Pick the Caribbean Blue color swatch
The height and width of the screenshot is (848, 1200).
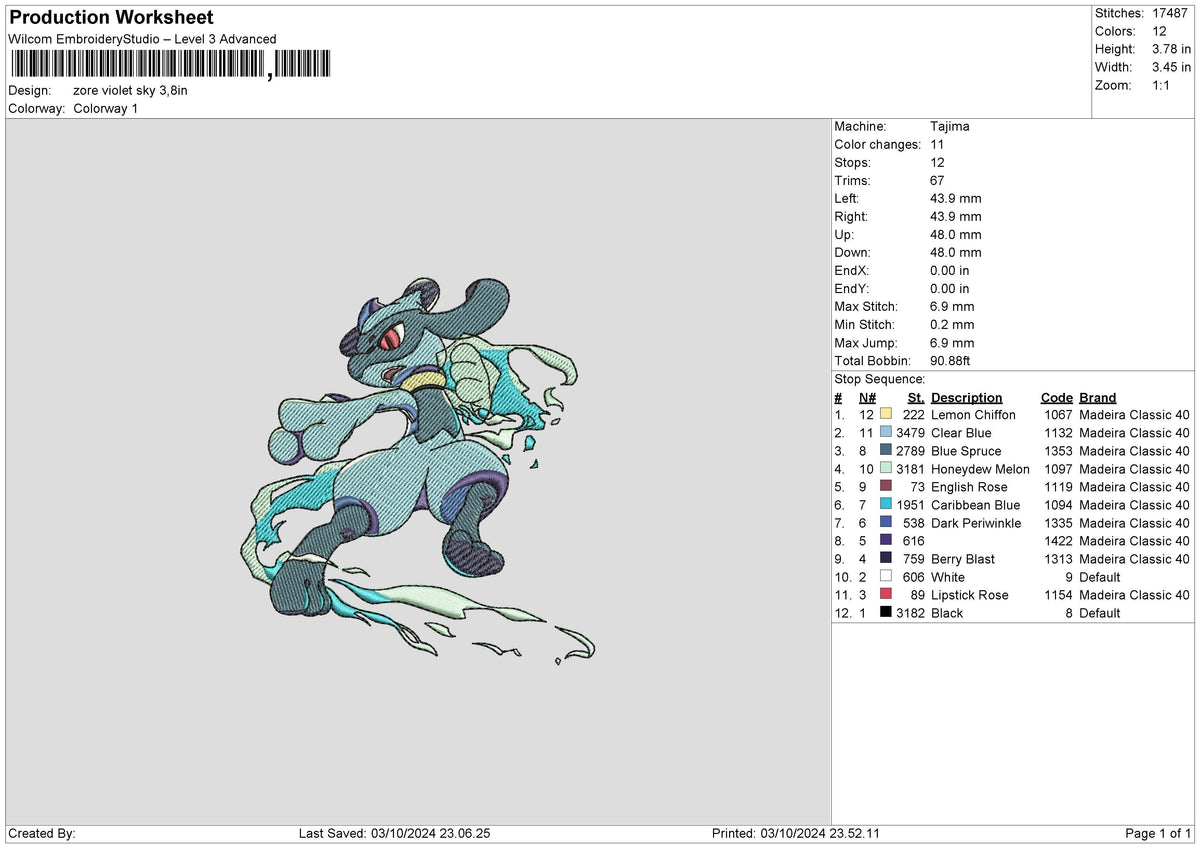[886, 504]
